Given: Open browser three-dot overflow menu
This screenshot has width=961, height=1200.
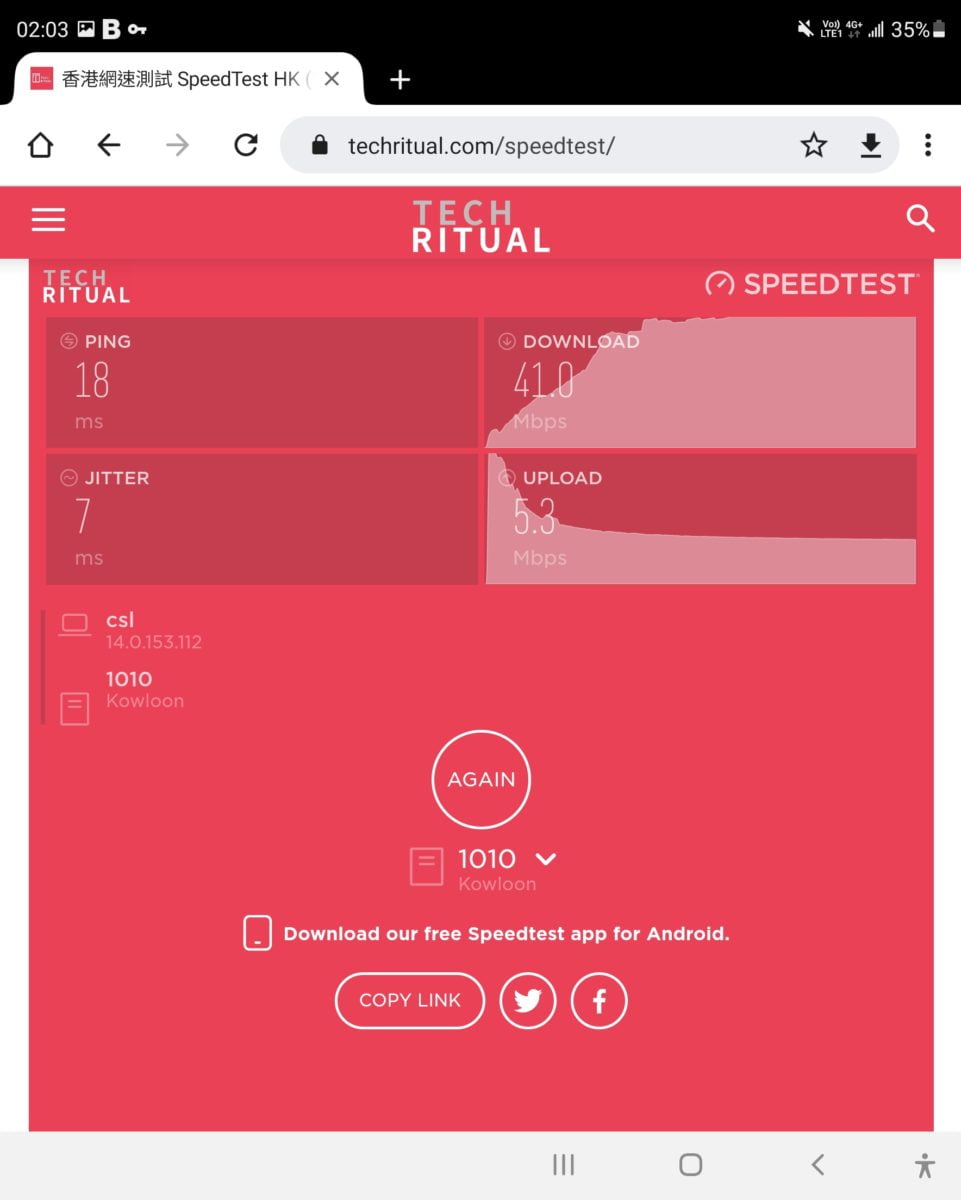Looking at the screenshot, I should coord(928,146).
